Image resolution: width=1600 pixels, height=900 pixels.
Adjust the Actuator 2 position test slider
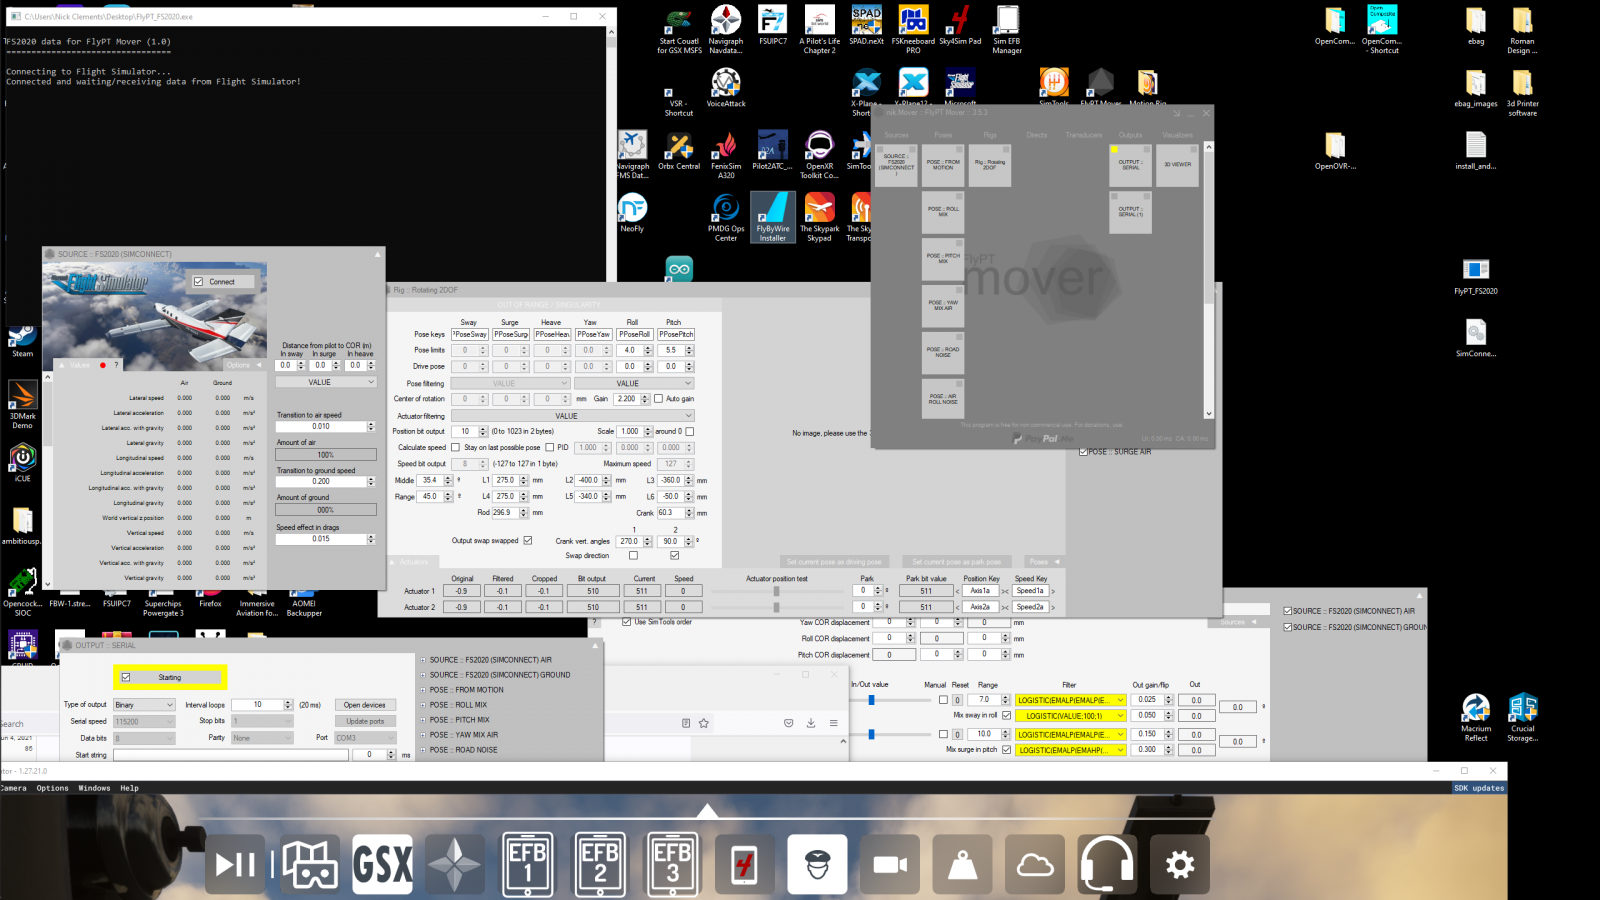click(x=776, y=607)
